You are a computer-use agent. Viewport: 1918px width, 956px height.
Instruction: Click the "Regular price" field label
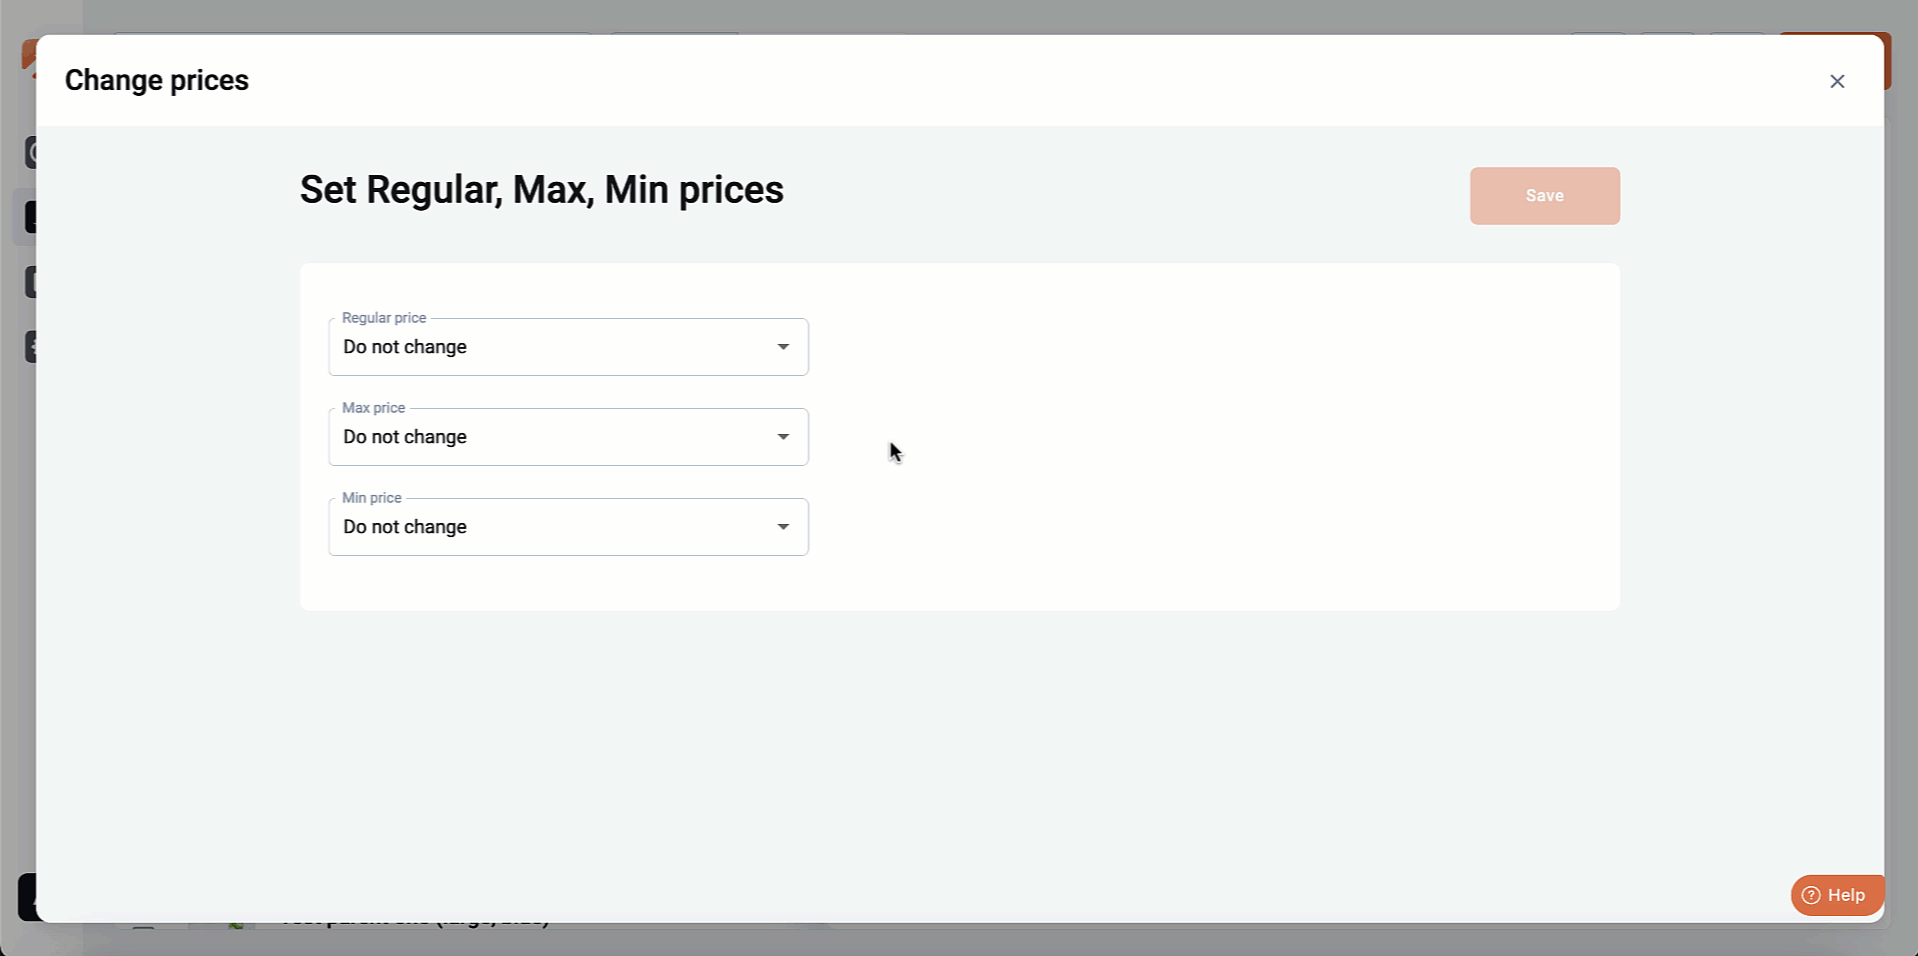point(384,318)
